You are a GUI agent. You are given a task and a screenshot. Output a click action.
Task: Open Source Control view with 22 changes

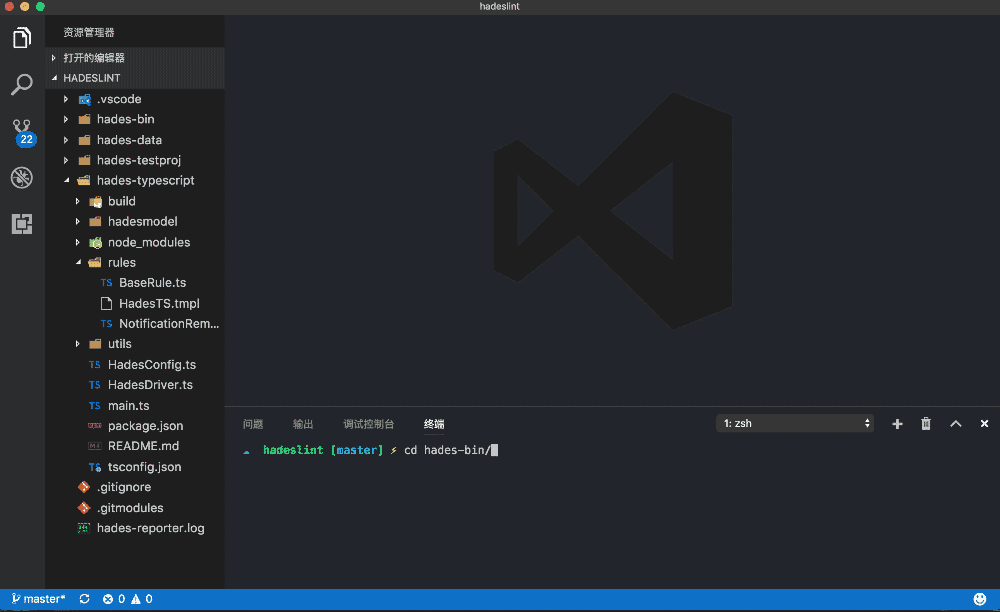pyautogui.click(x=23, y=133)
